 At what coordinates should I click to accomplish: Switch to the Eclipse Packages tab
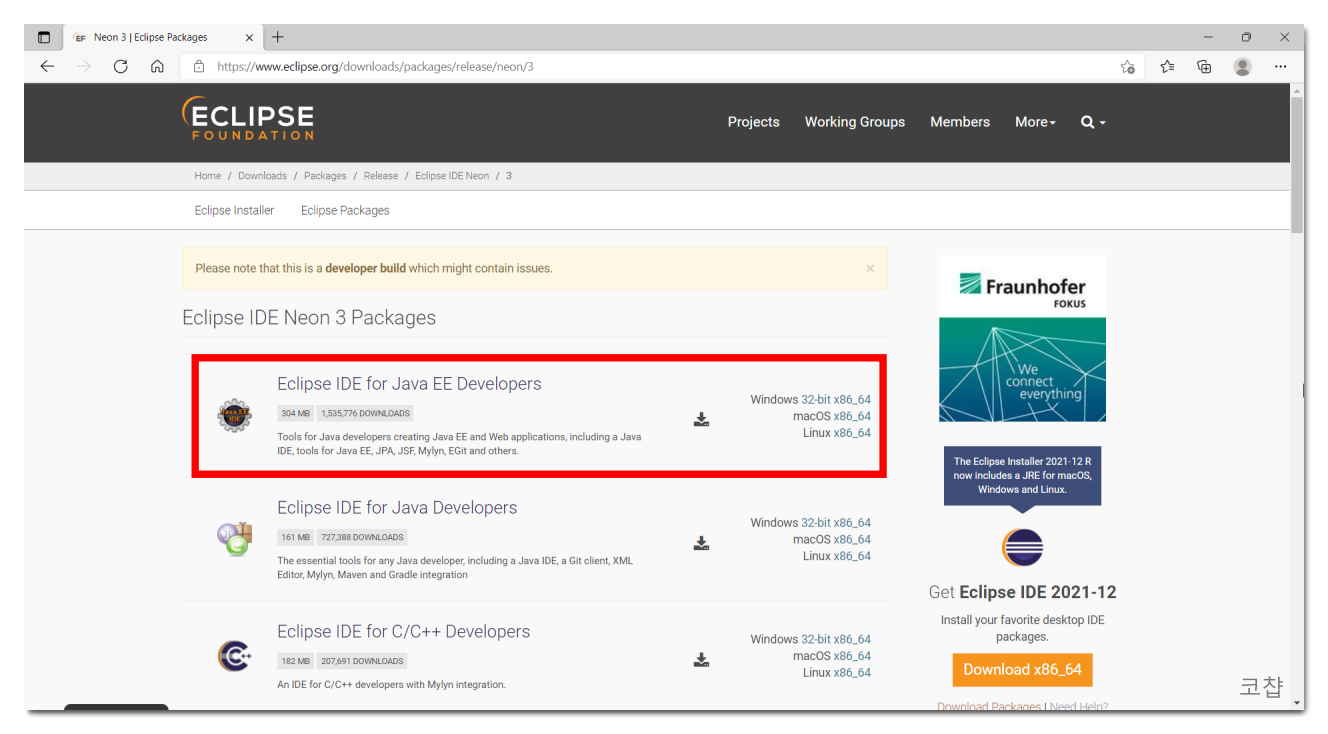(345, 210)
